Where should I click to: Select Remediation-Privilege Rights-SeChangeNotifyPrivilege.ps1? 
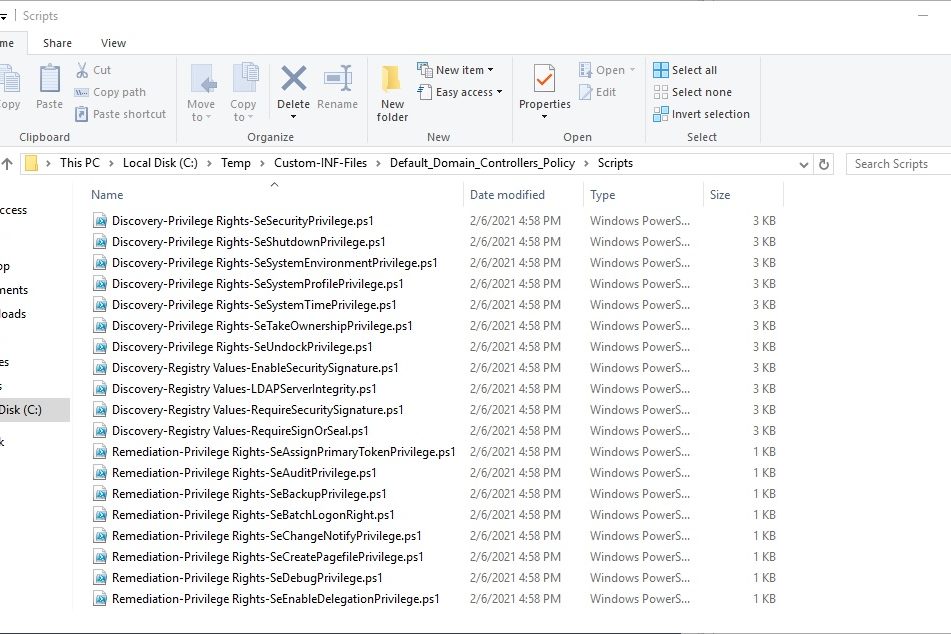click(267, 536)
